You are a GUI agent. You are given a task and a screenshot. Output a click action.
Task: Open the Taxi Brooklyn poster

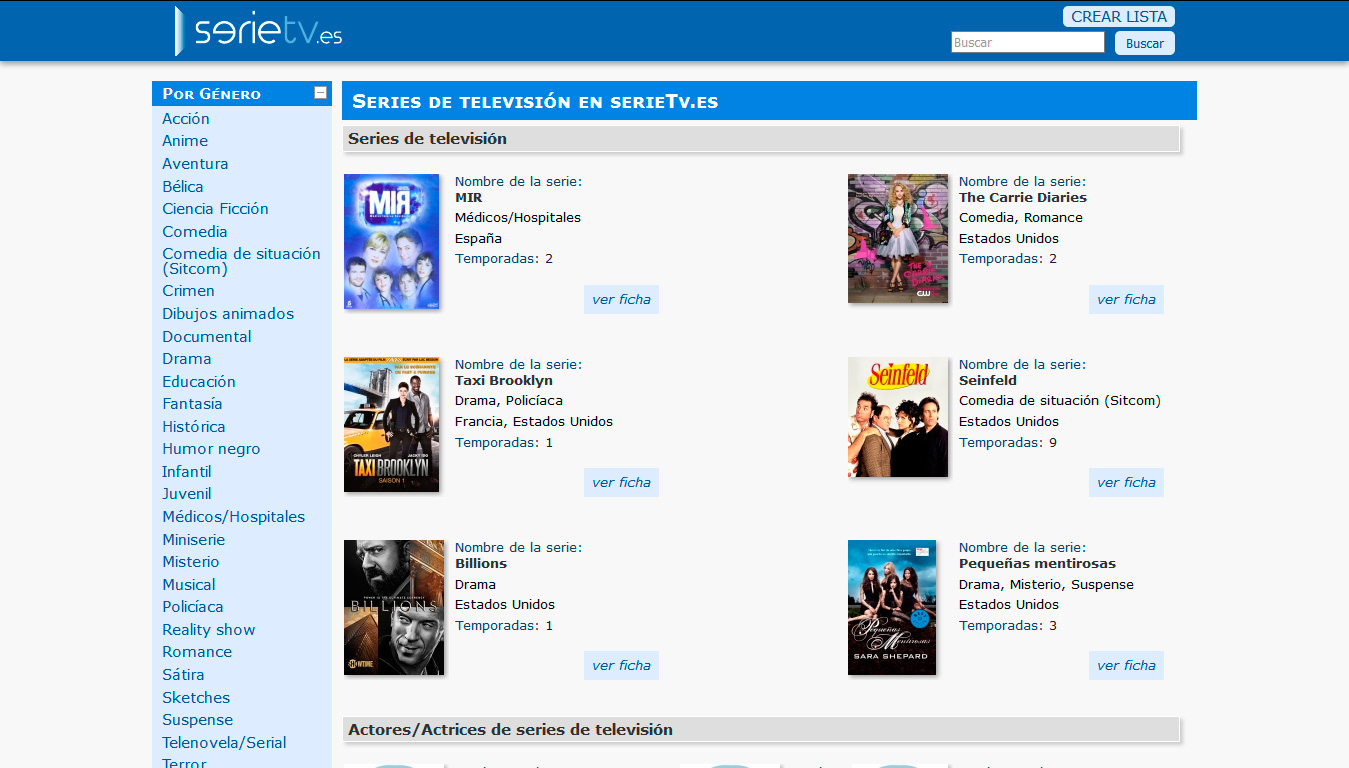click(x=391, y=424)
